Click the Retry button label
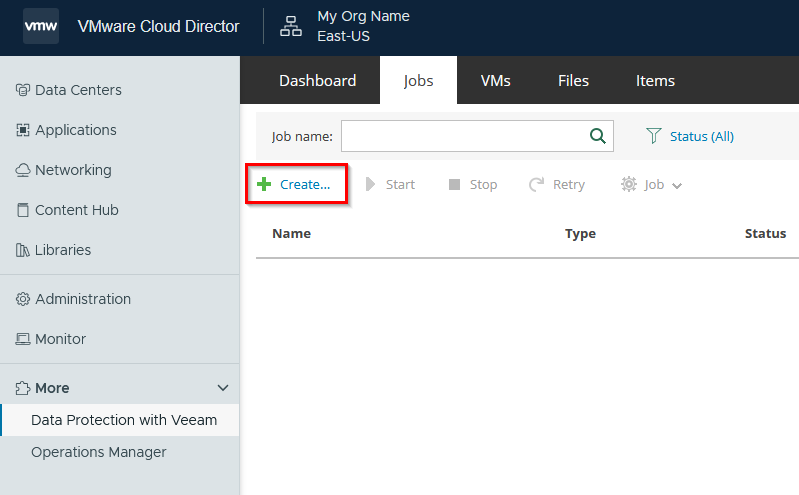 click(569, 185)
